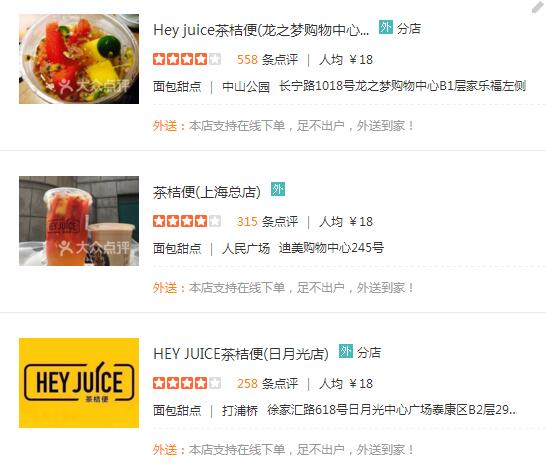Open the 茶桔便(上海总店) title link
The height and width of the screenshot is (472, 546).
point(207,192)
